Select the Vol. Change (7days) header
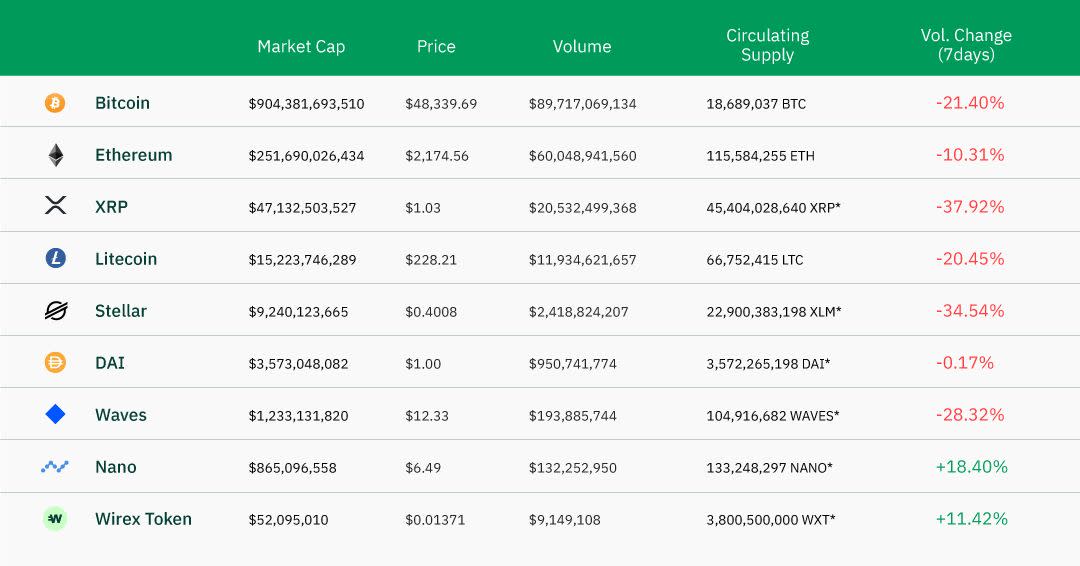 click(966, 45)
